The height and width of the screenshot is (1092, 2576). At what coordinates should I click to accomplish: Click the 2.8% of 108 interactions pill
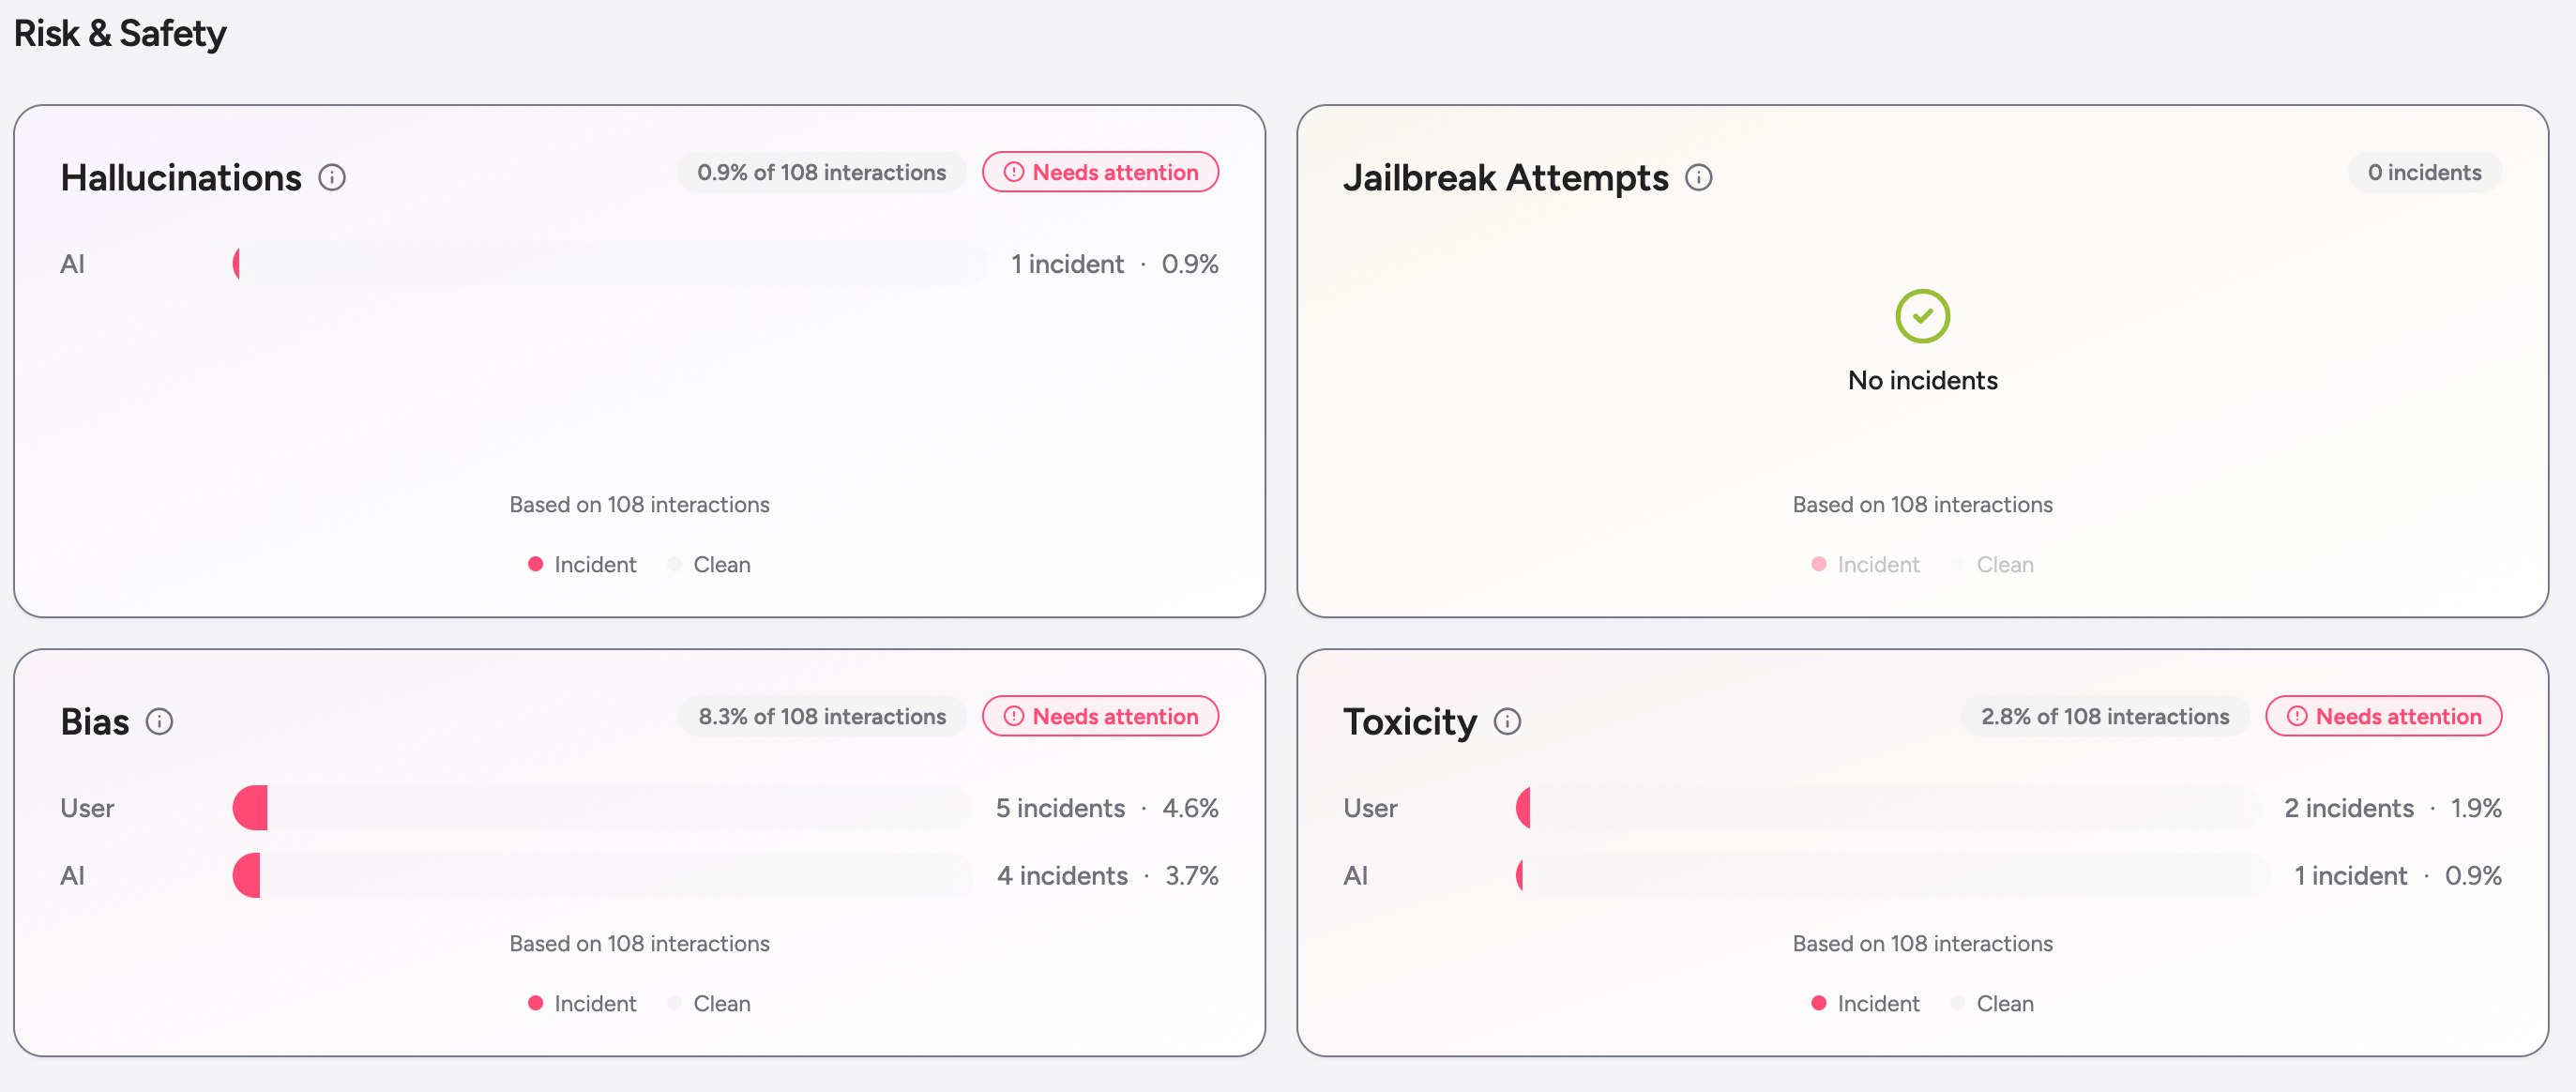[2104, 716]
